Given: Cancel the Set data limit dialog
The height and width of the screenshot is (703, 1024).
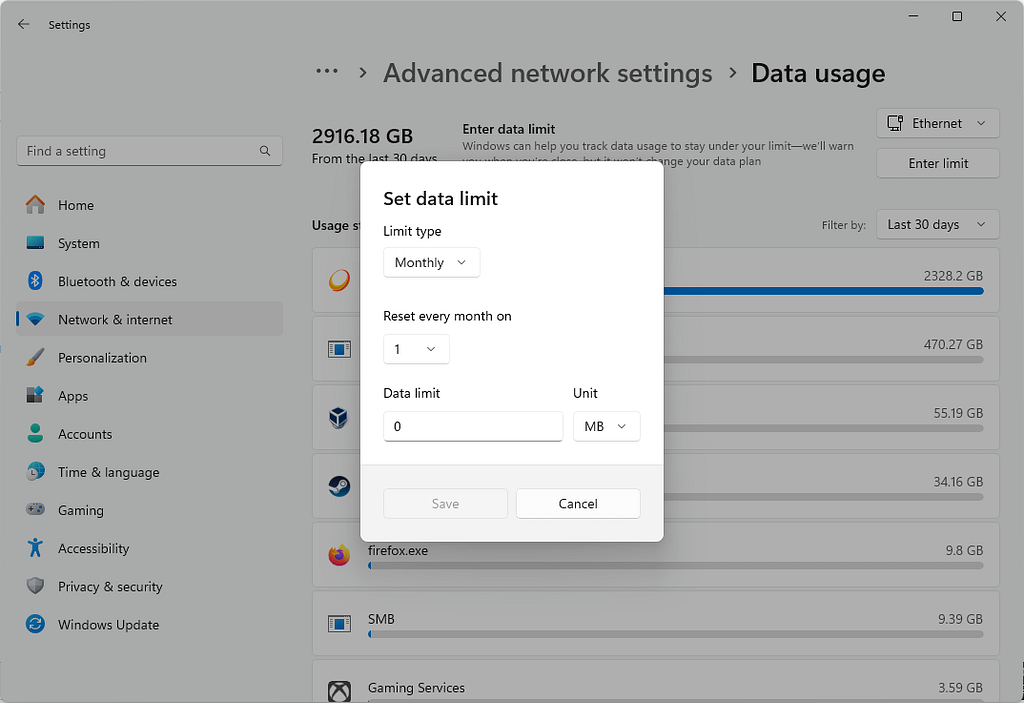Looking at the screenshot, I should [578, 503].
